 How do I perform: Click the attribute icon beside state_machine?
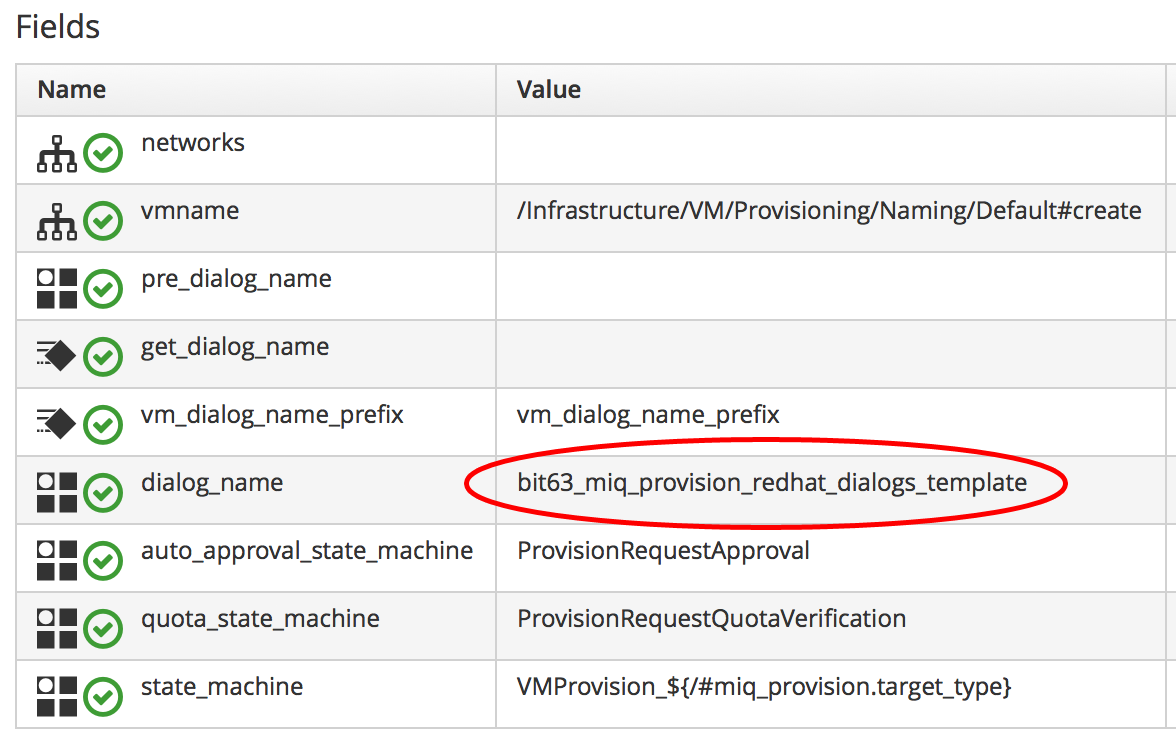click(57, 697)
